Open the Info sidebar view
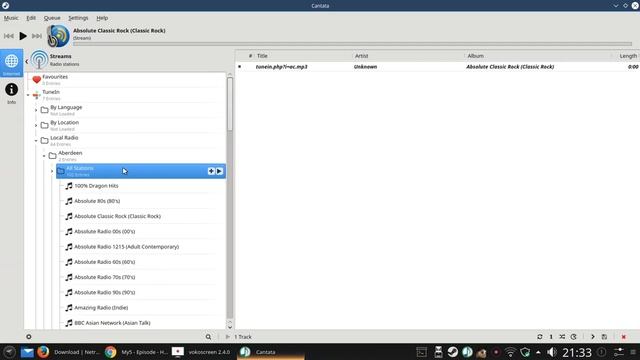 (x=11, y=93)
